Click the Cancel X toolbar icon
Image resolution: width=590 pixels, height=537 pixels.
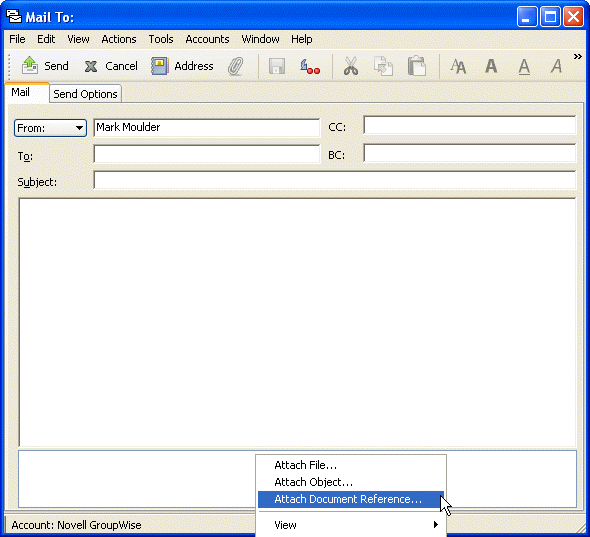91,67
